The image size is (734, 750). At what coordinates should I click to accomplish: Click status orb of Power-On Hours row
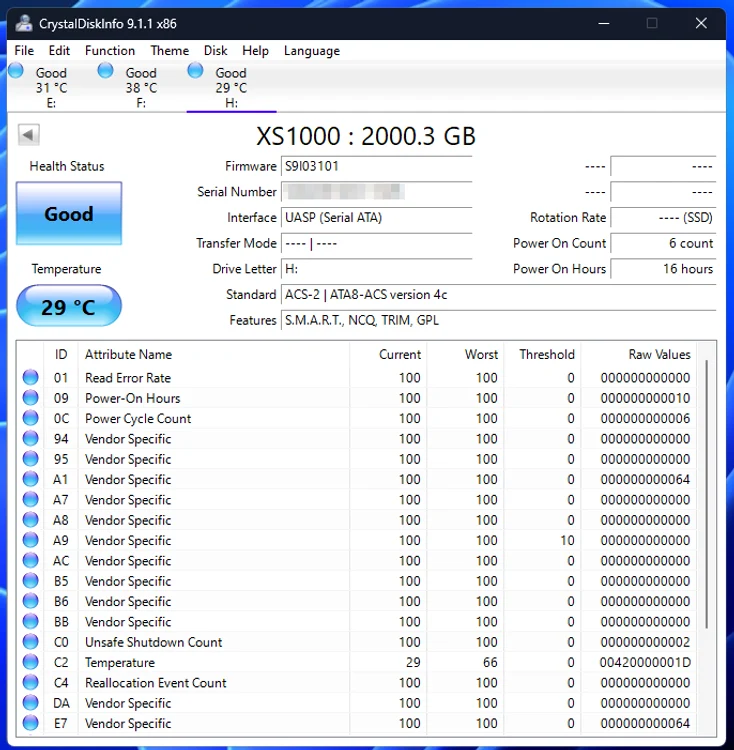click(x=31, y=397)
